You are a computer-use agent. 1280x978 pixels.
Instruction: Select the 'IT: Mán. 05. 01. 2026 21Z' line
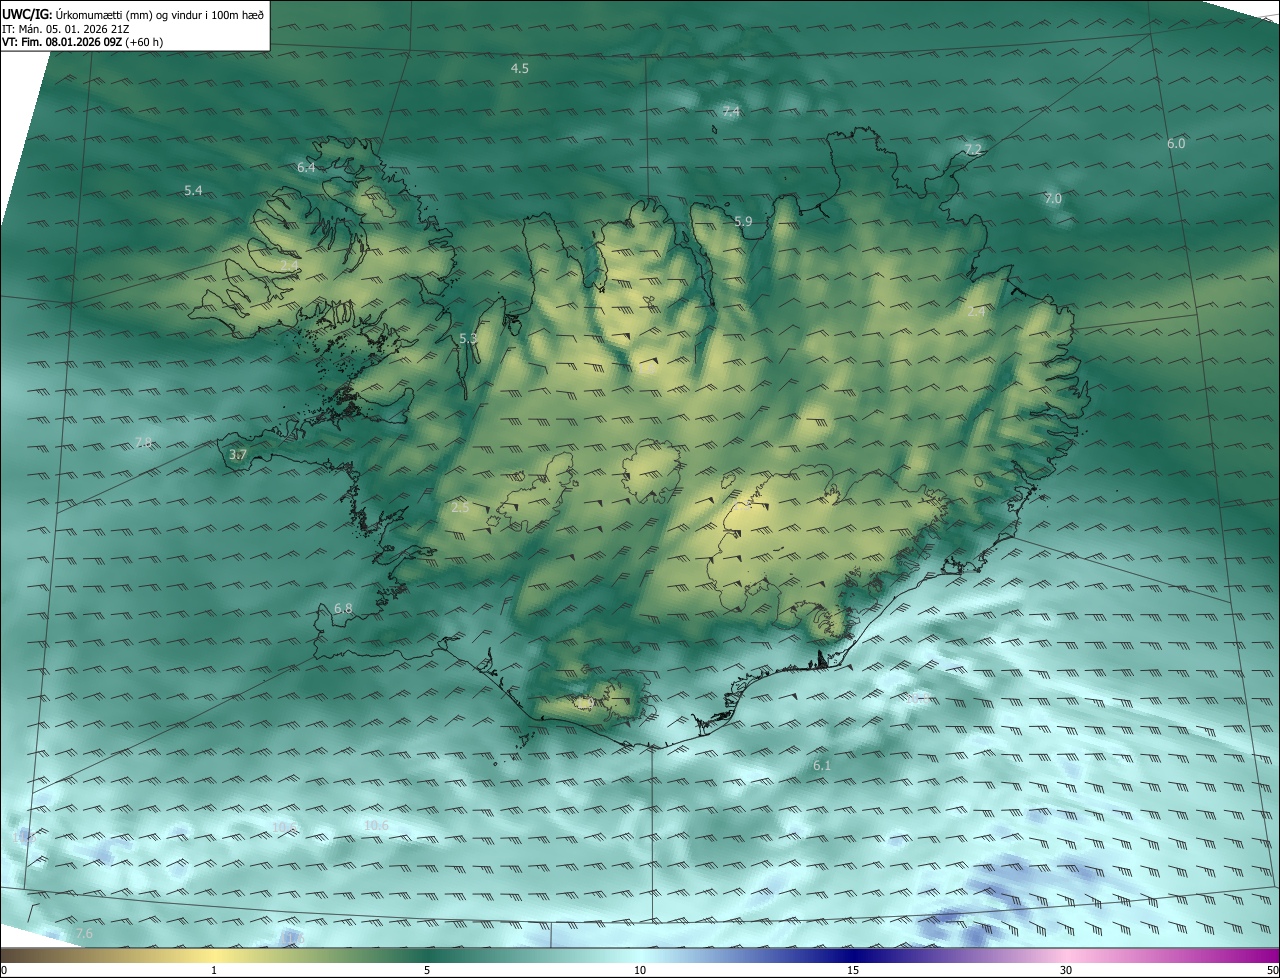(x=66, y=28)
